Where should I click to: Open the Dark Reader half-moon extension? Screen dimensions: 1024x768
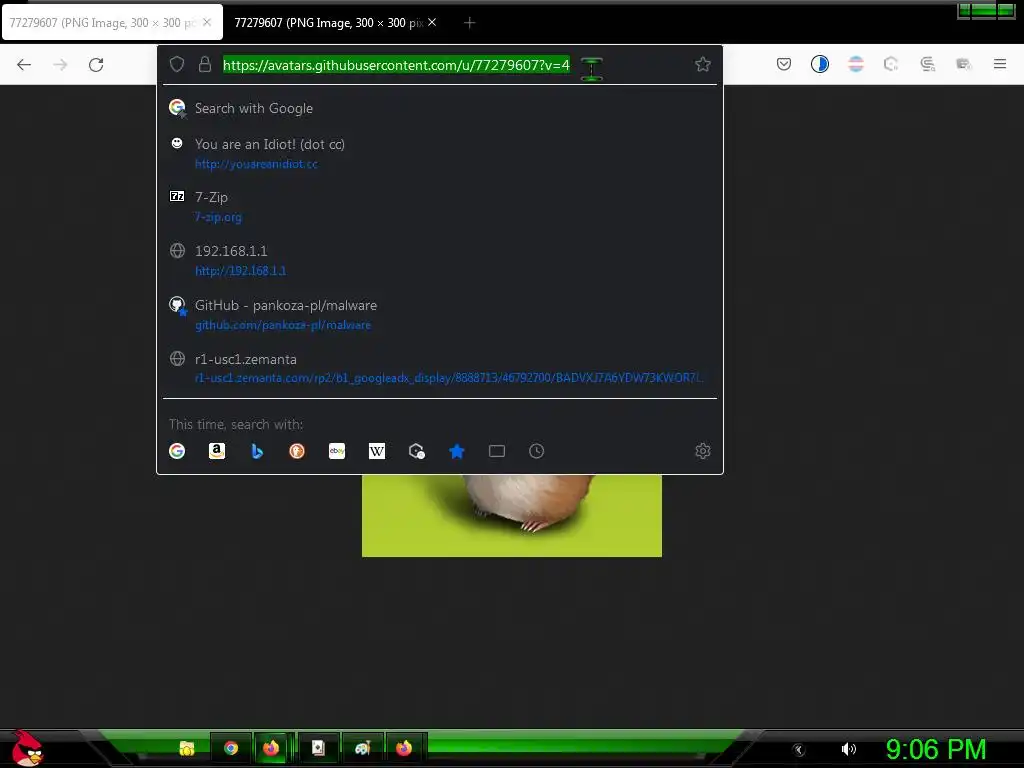click(820, 64)
